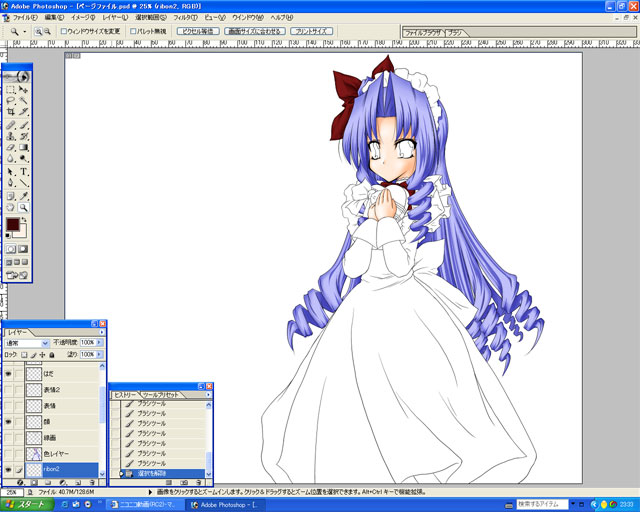
Task: Select the Zoom tool in toolbox
Action: pyautogui.click(x=24, y=207)
